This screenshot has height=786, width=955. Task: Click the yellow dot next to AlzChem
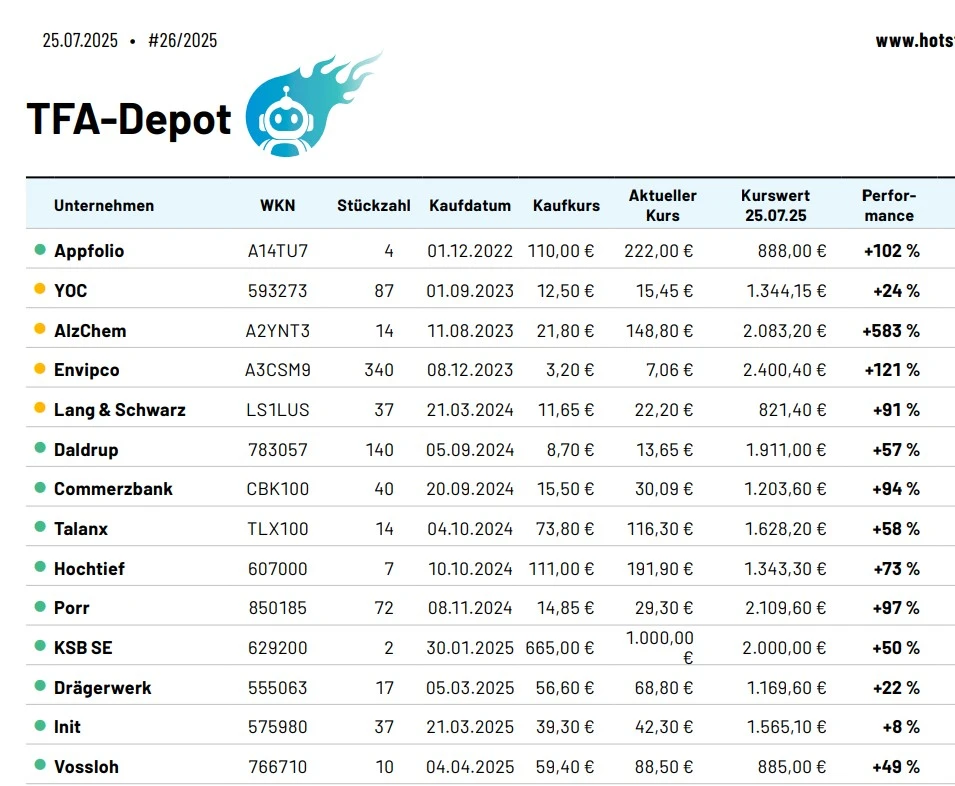[x=40, y=329]
